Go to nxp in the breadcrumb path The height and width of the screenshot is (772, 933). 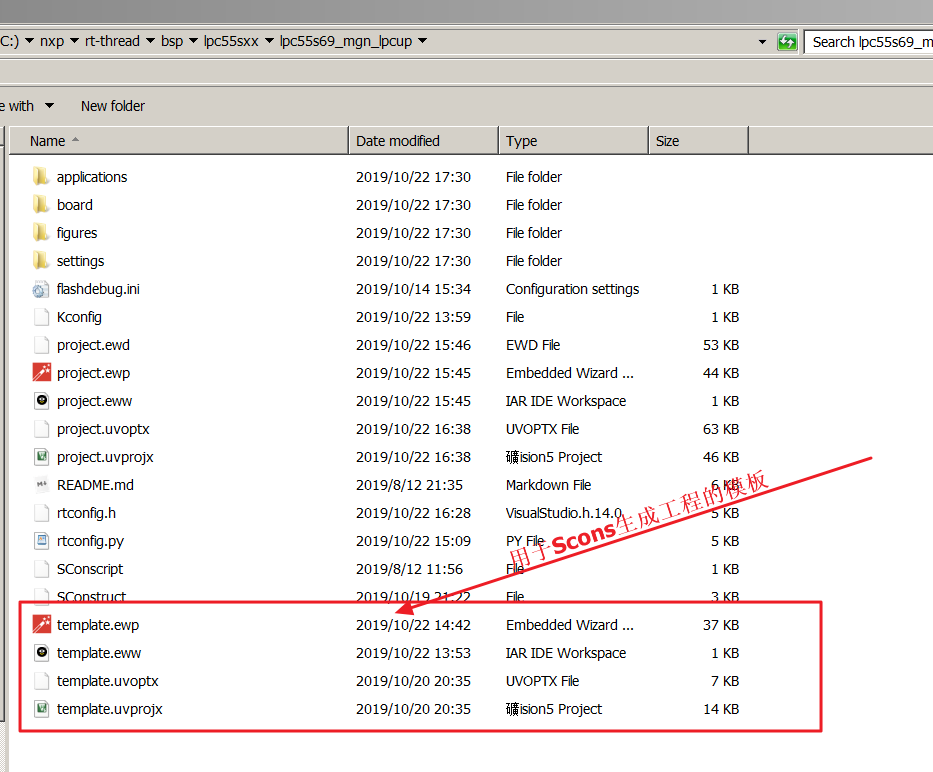click(51, 42)
